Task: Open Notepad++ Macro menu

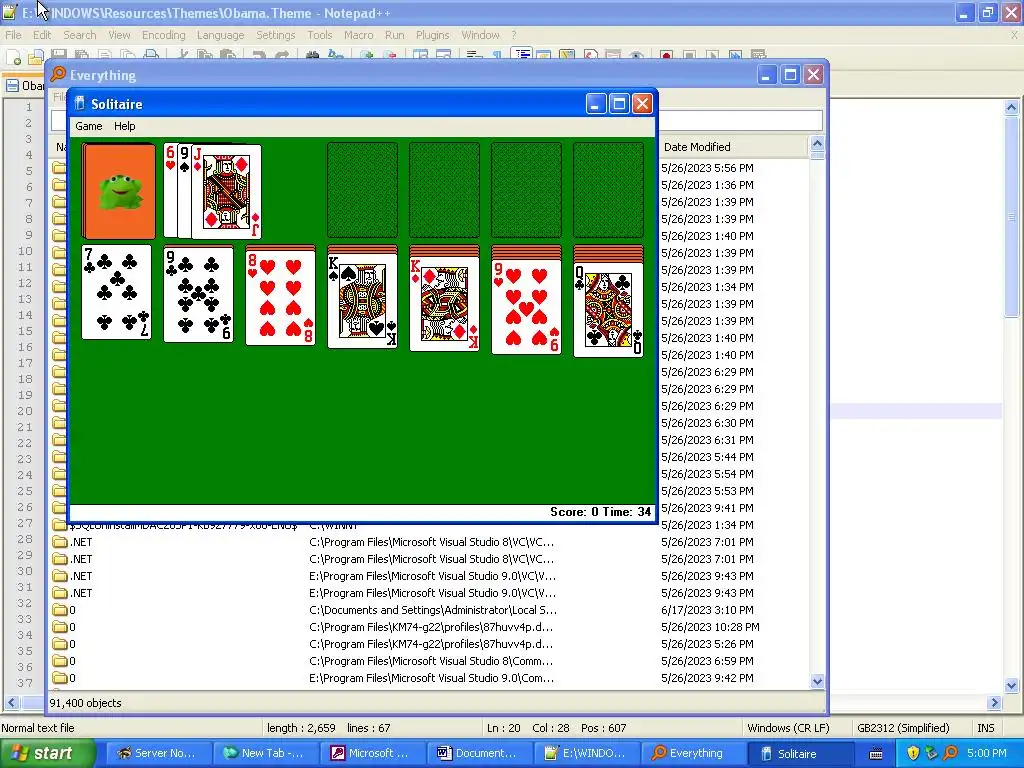Action: point(359,35)
